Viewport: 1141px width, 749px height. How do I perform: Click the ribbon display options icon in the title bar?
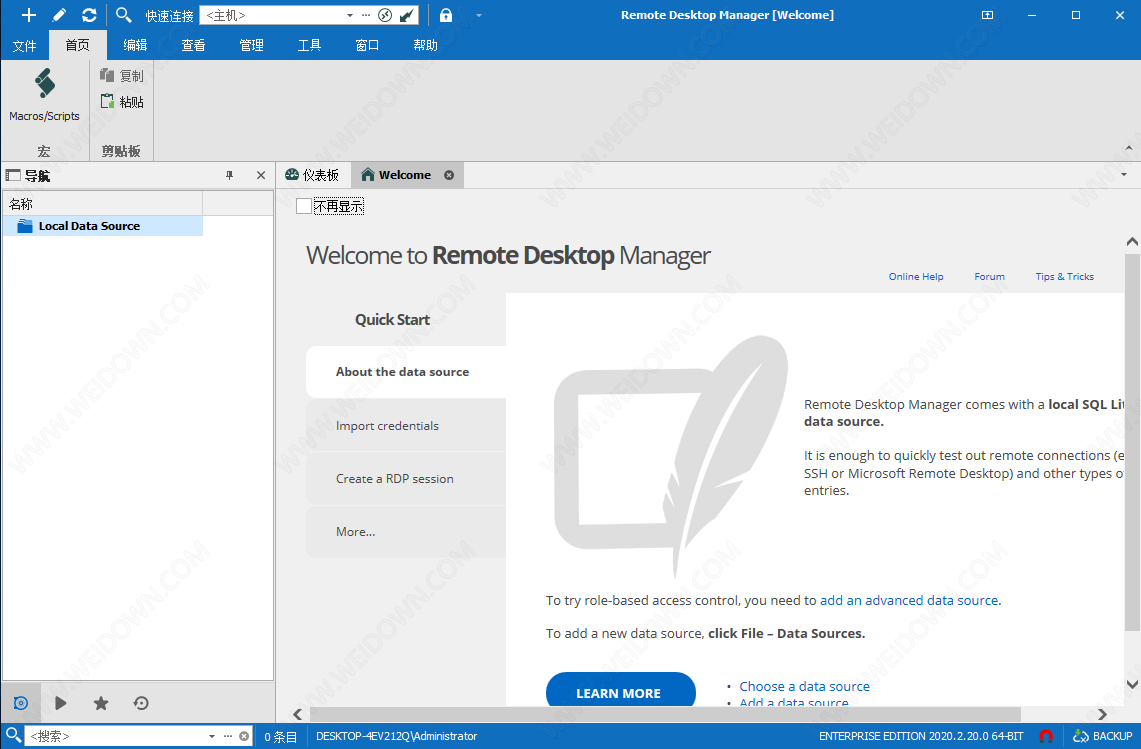[x=987, y=15]
